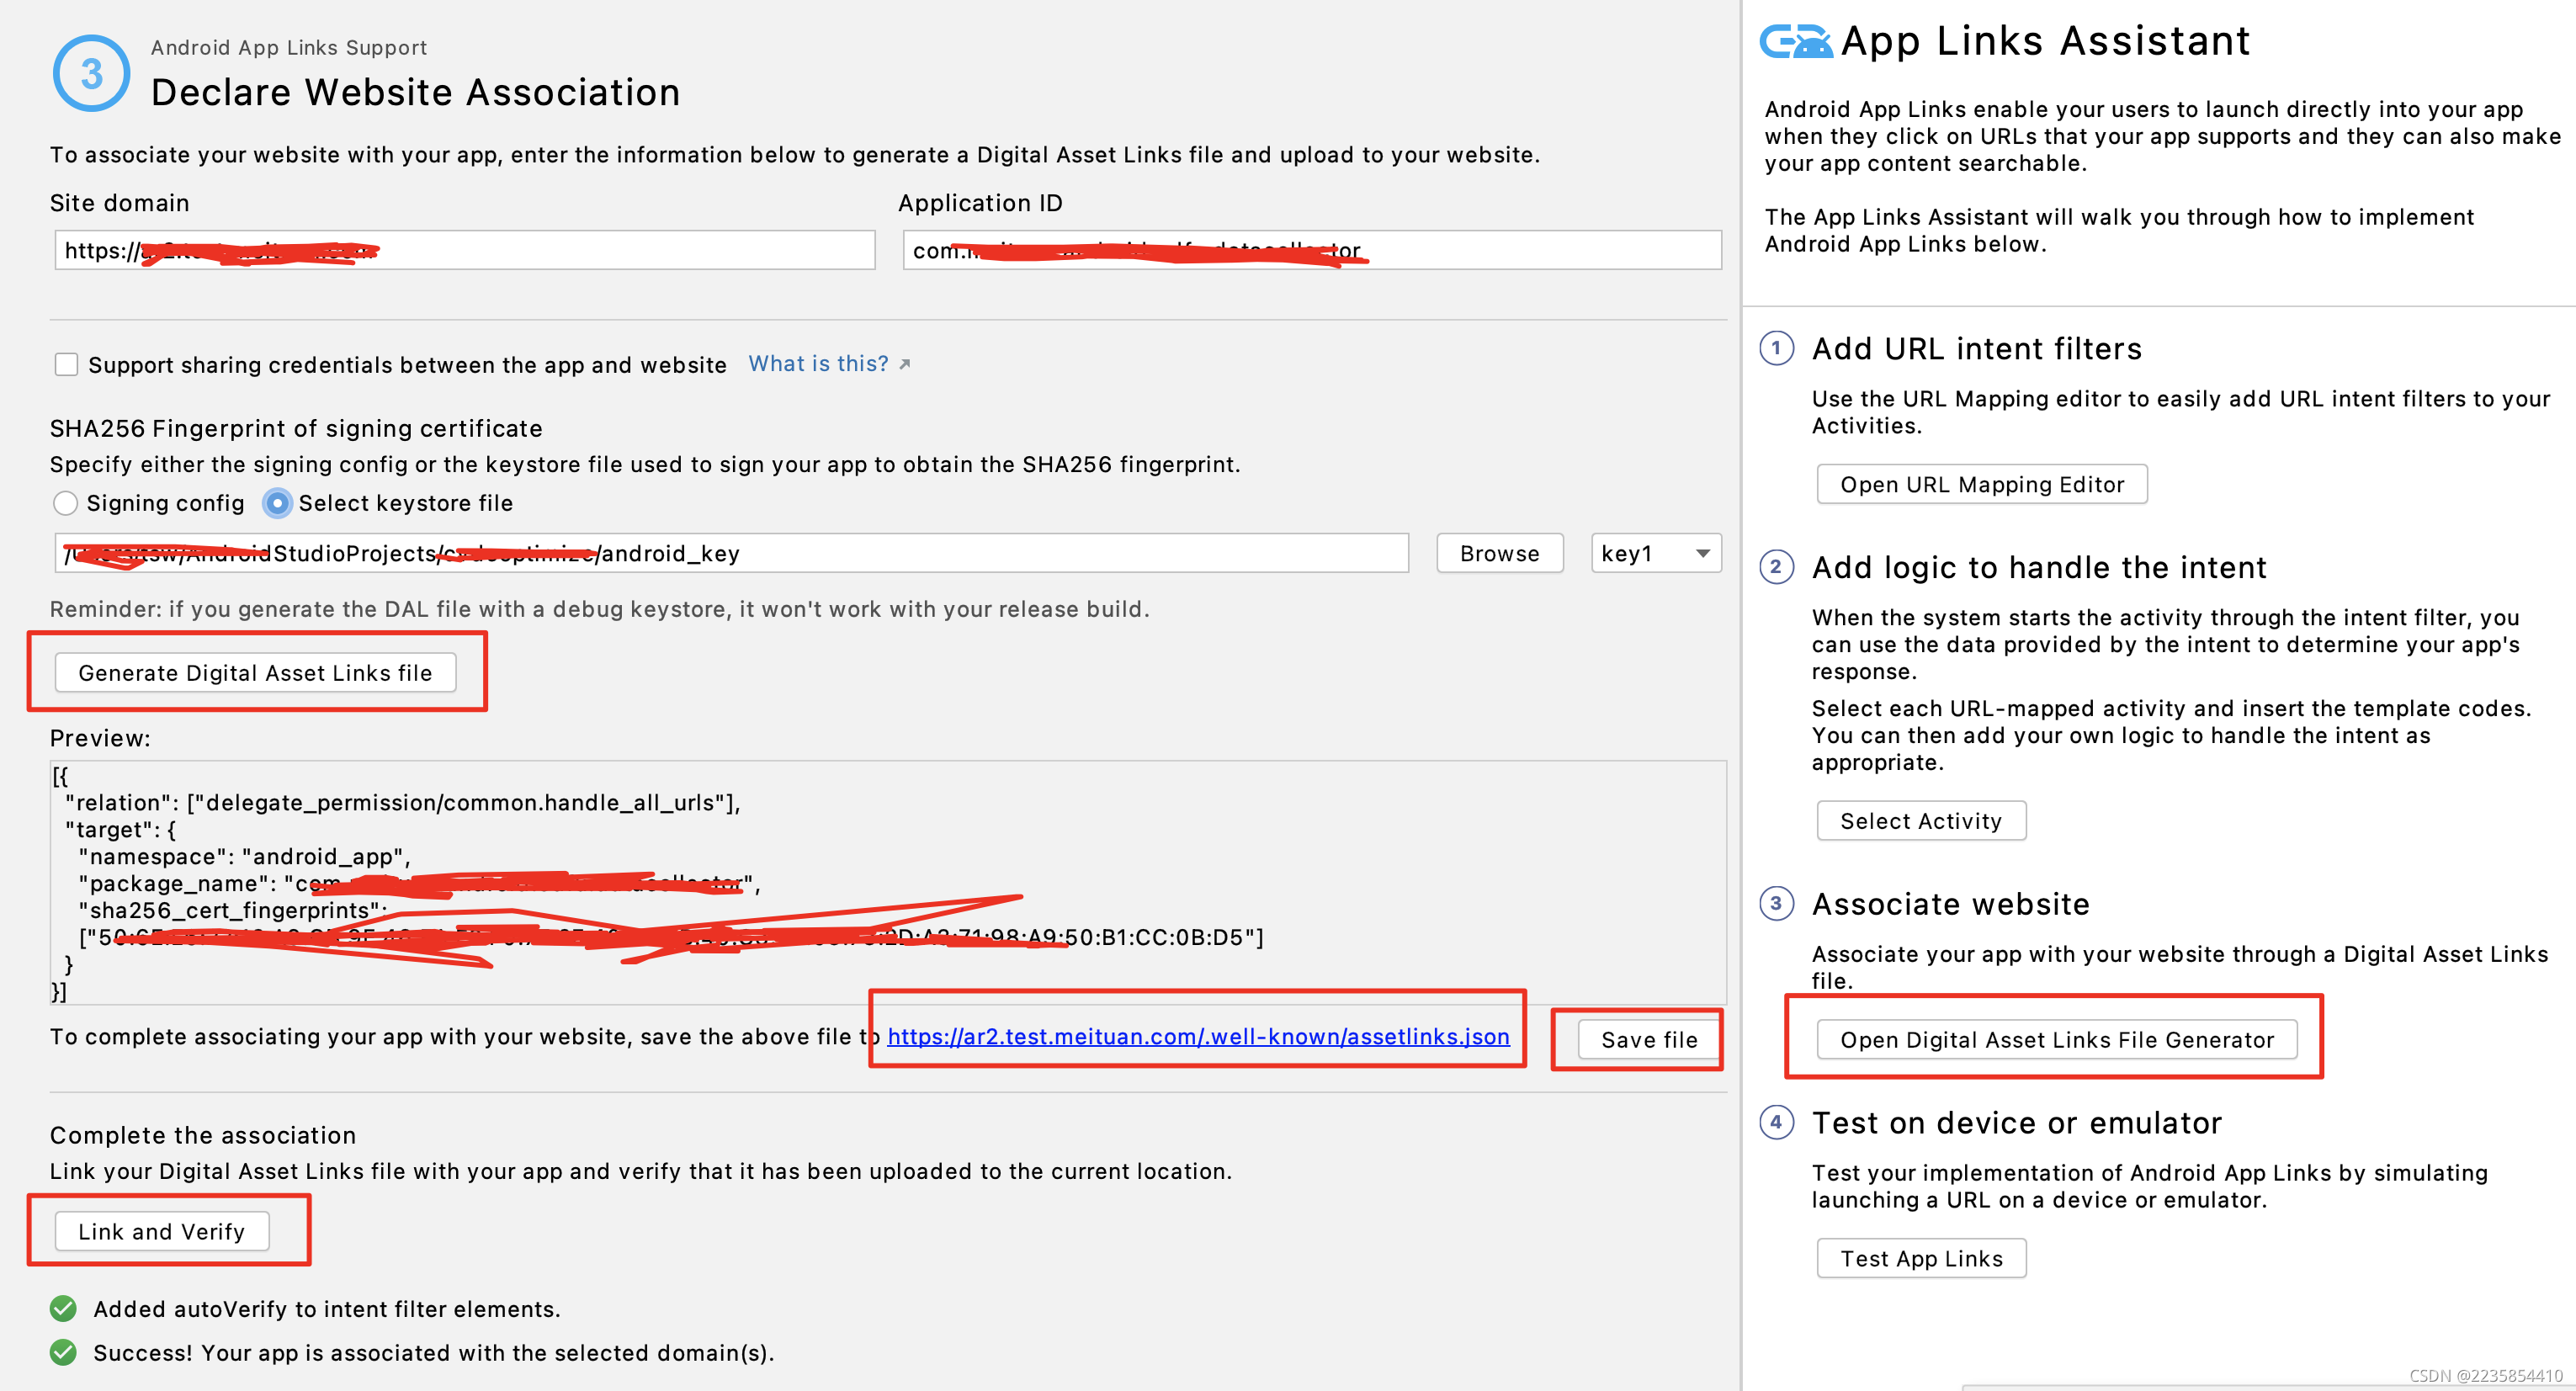Choose the Select keystore file radio option
2576x1391 pixels.
277,503
